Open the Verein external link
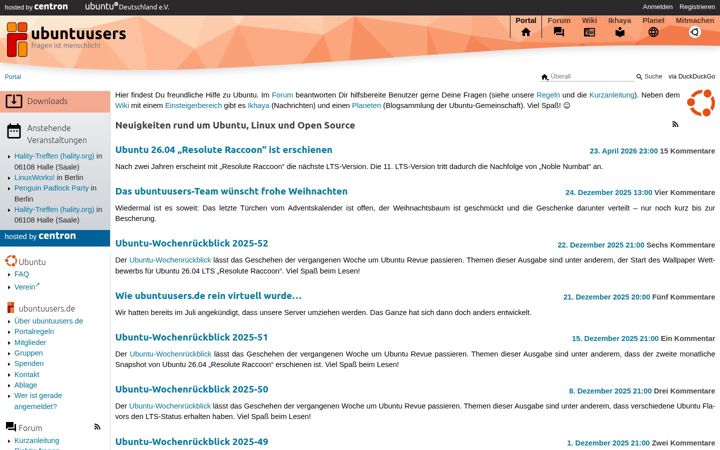 pos(27,287)
